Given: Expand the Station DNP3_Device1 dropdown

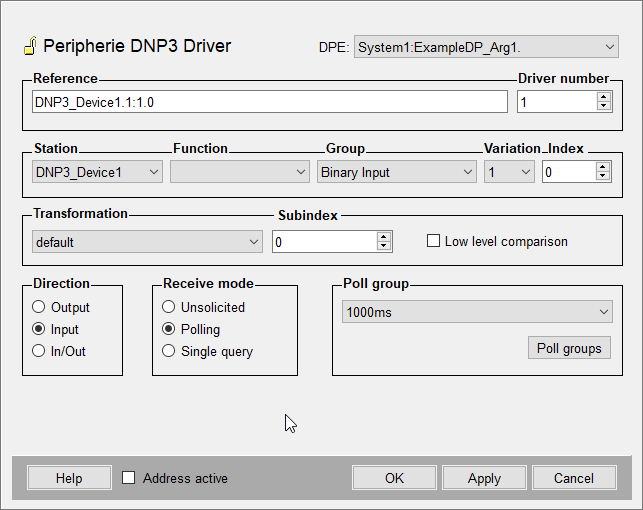Looking at the screenshot, I should (x=97, y=172).
